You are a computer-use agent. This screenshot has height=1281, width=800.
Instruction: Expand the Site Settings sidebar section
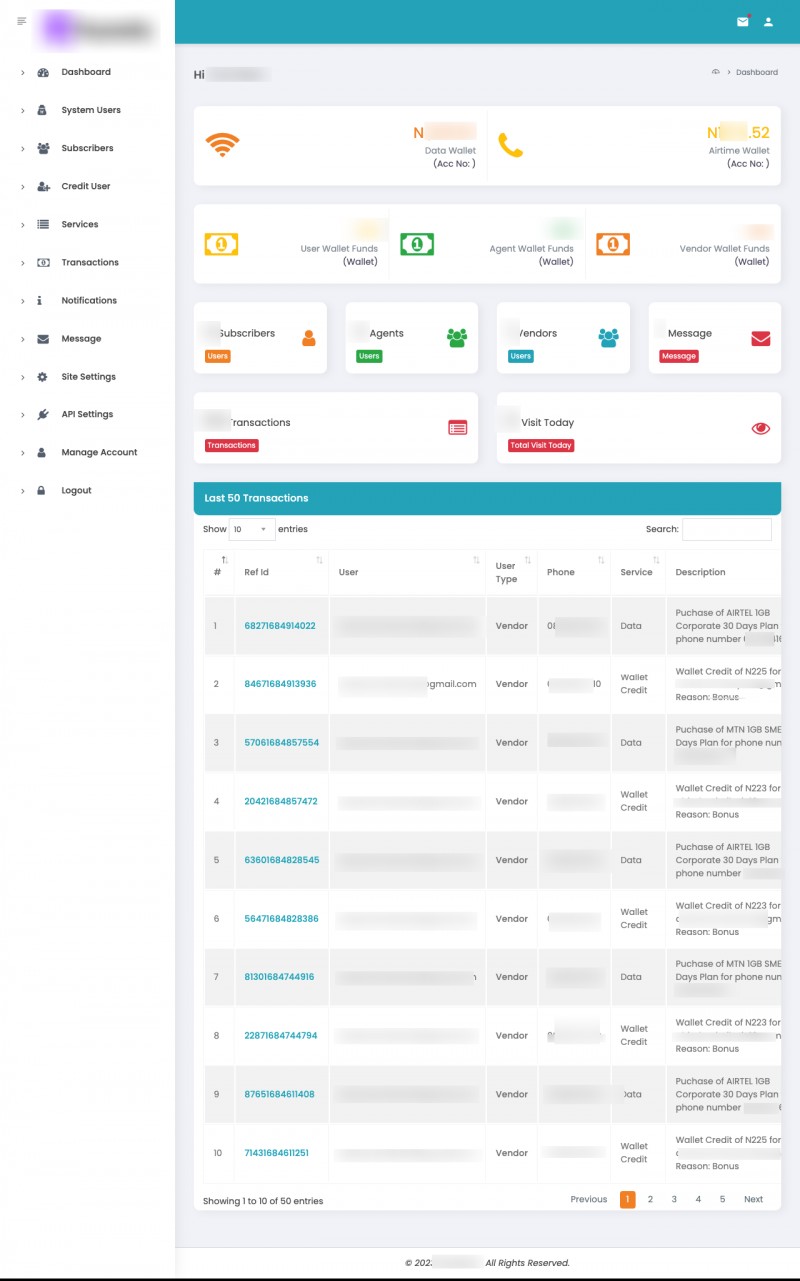pyautogui.click(x=86, y=376)
